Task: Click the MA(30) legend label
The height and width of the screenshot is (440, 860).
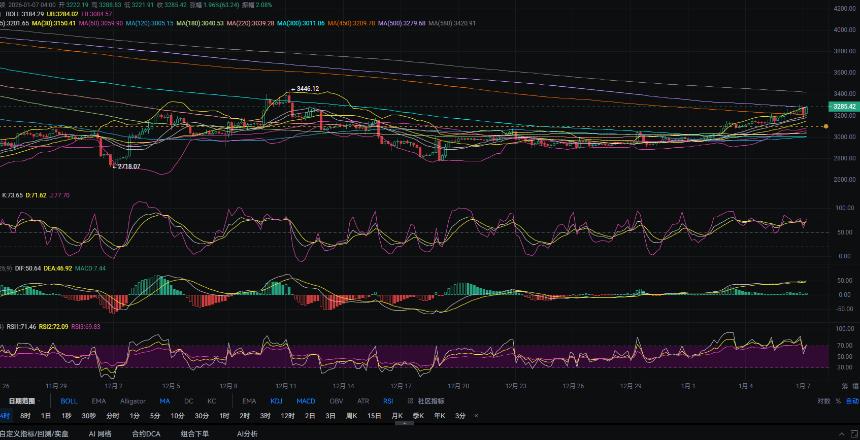Action: 55,24
